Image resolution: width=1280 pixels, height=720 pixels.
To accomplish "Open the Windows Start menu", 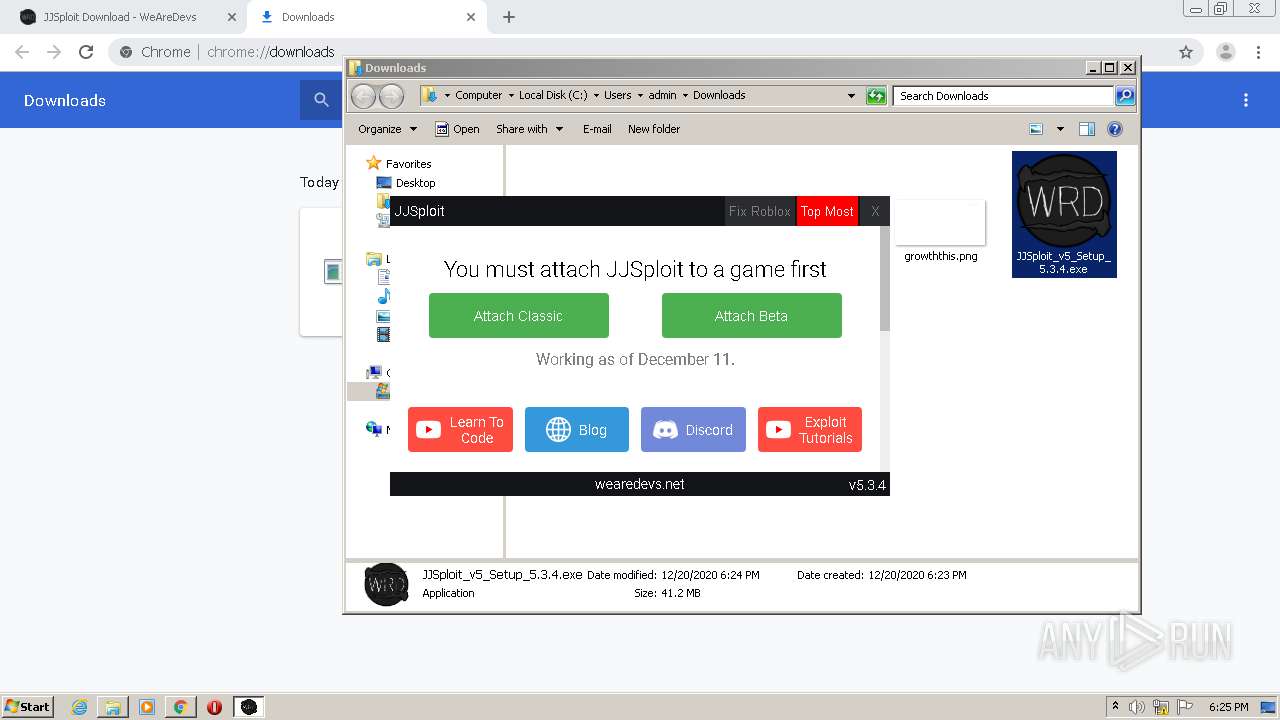I will coord(28,706).
